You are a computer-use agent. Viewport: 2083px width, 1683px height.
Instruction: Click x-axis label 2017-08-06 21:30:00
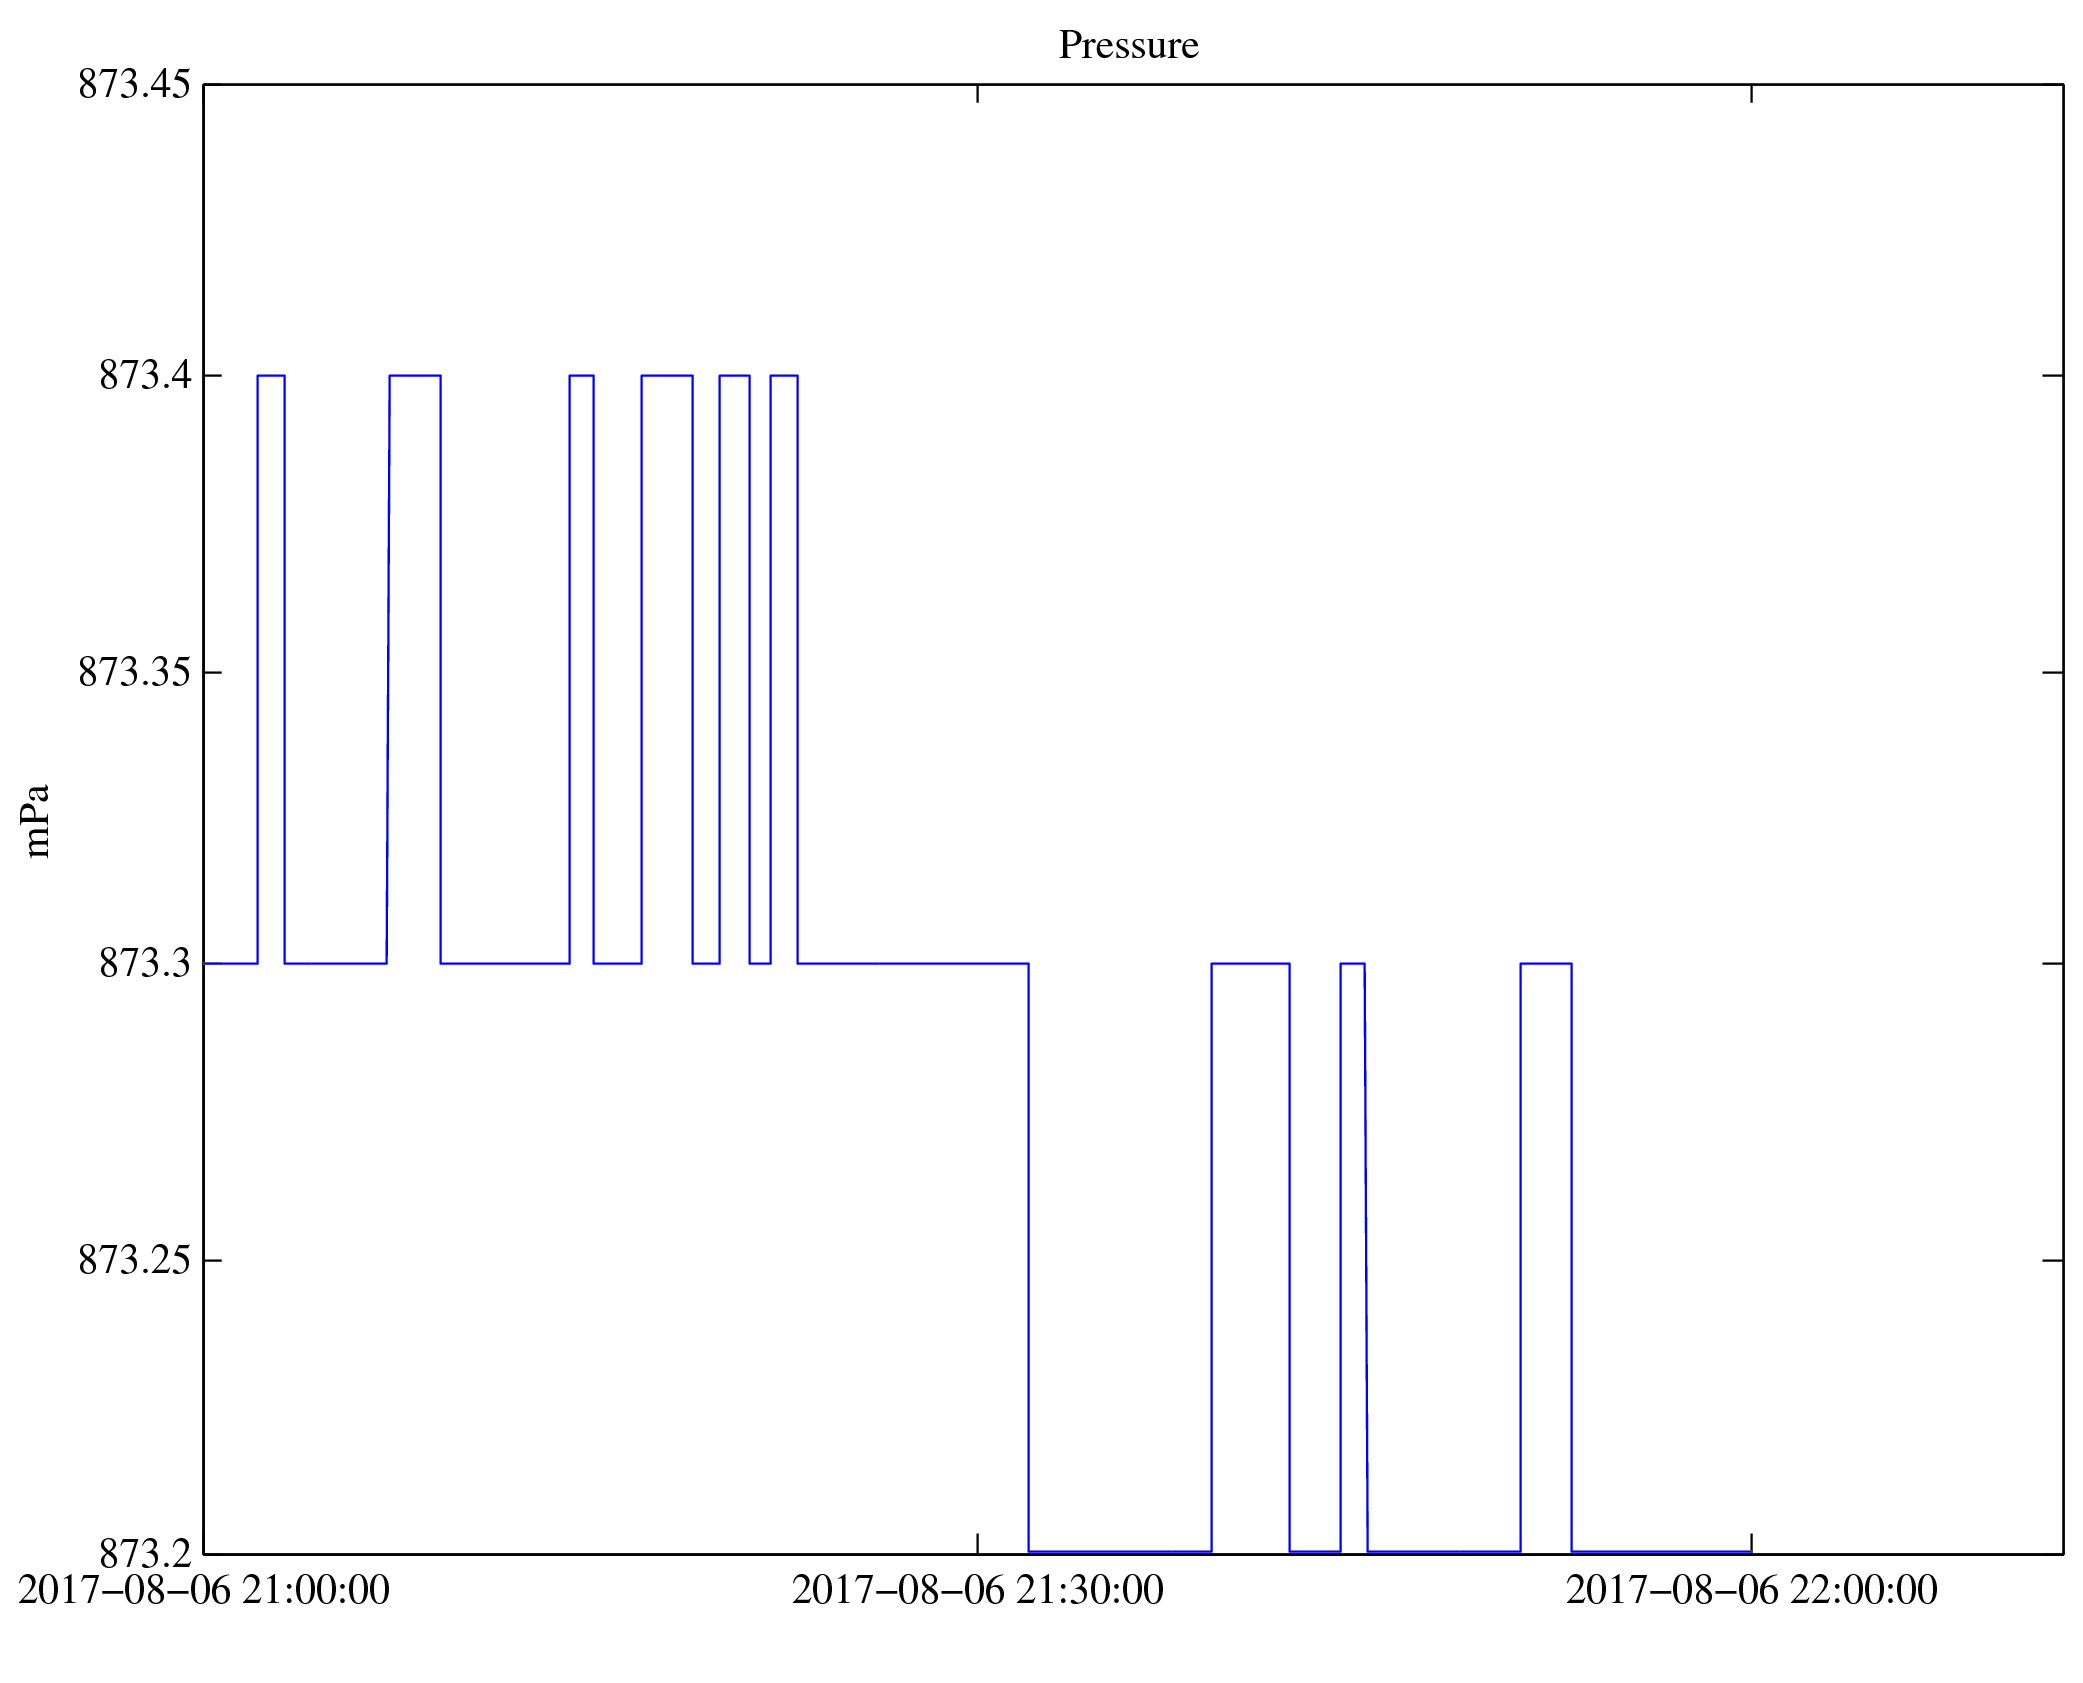(x=978, y=1590)
